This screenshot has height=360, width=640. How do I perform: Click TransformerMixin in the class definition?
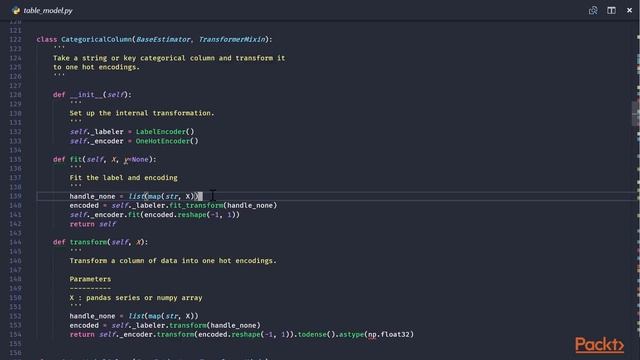[231, 40]
